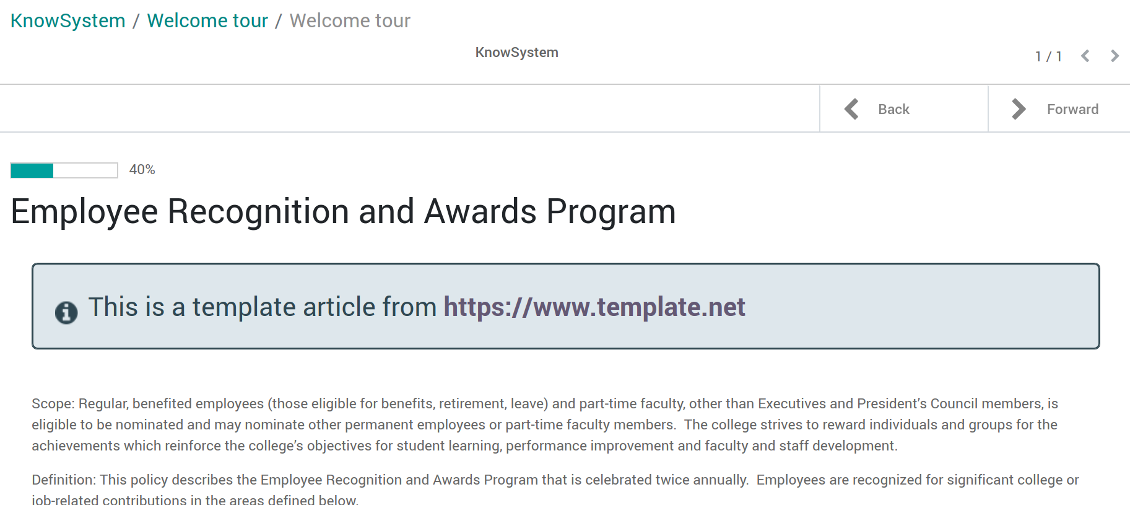This screenshot has height=505, width=1130.
Task: Click the empty toolbar area left of Back
Action: click(409, 109)
